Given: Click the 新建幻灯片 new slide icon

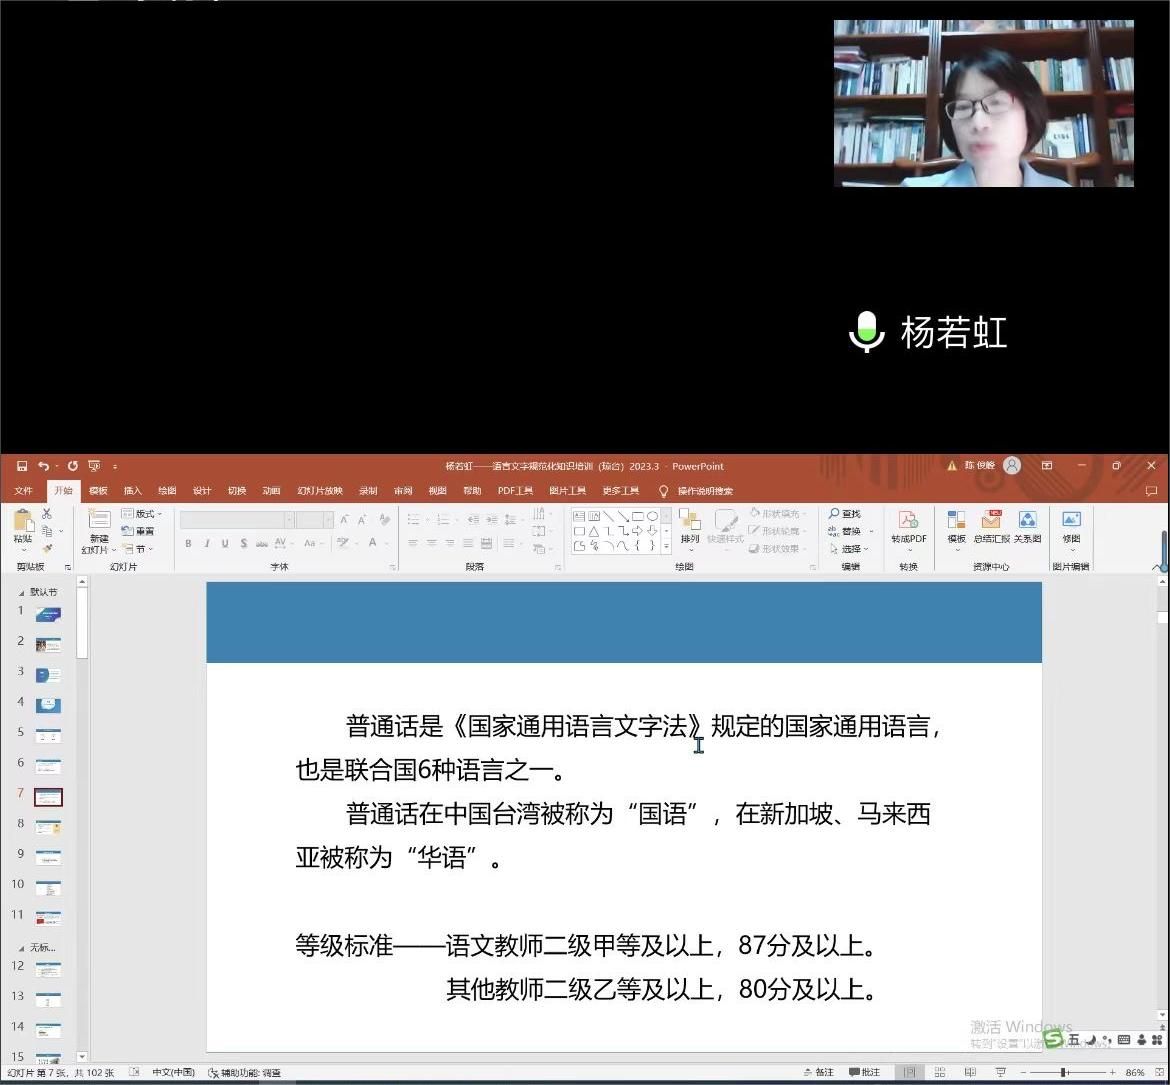Looking at the screenshot, I should [99, 519].
